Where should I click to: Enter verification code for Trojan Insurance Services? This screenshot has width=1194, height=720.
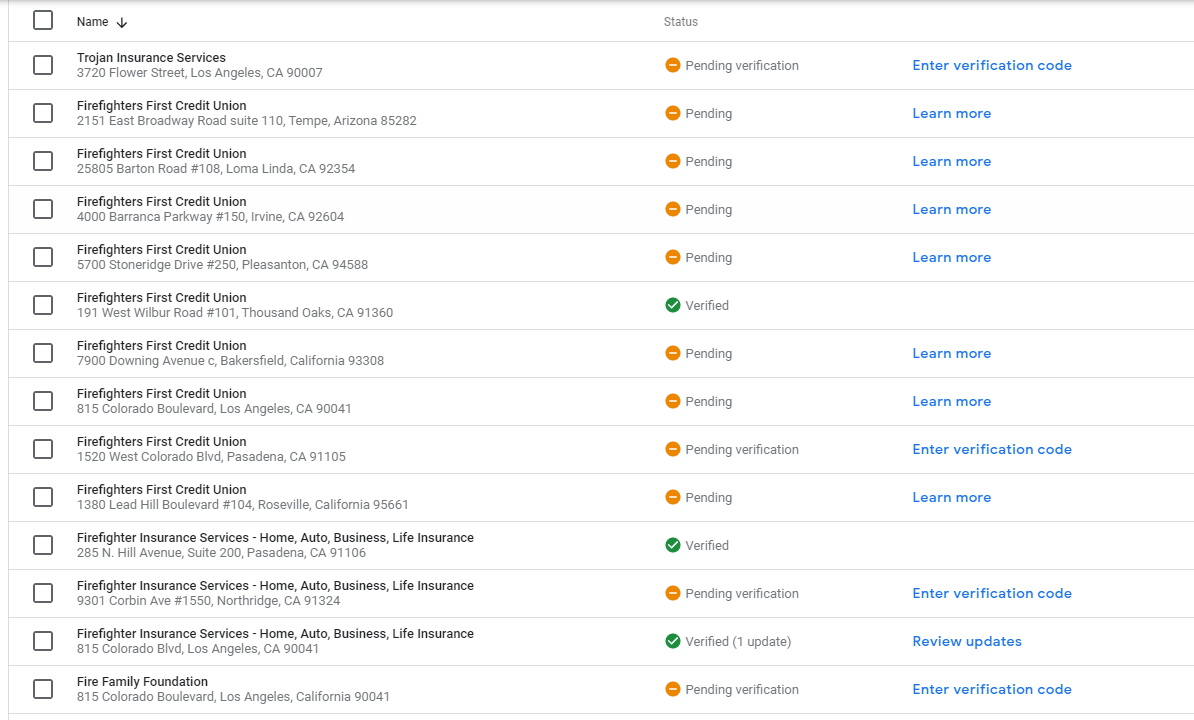991,65
